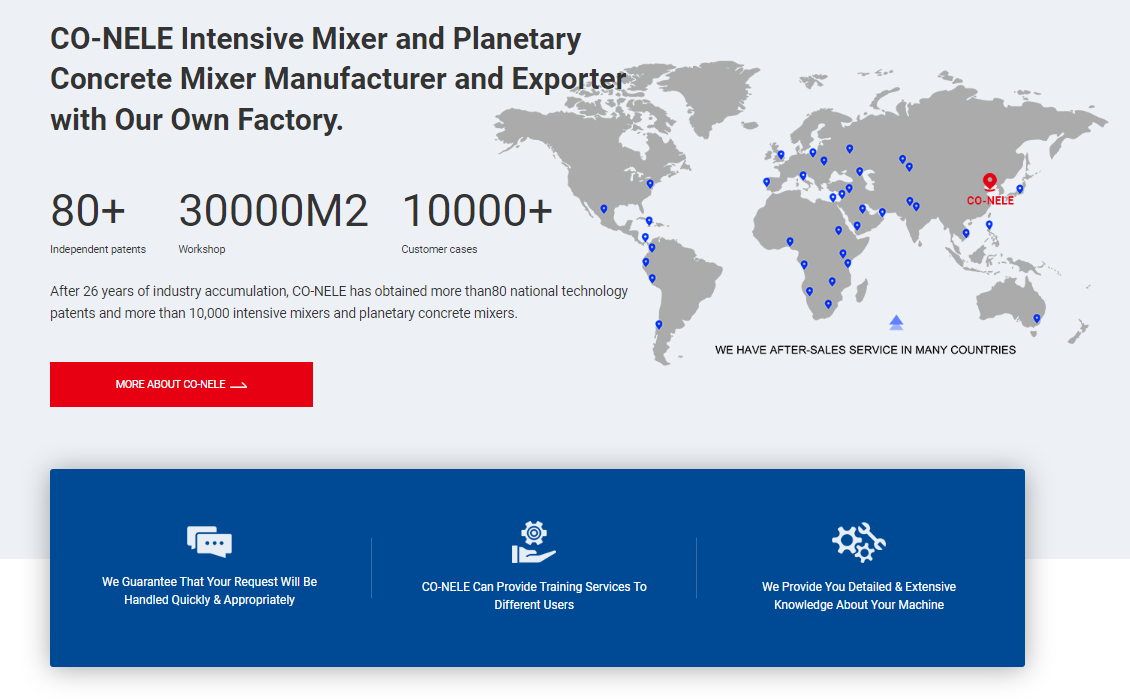Click the map pin on US east coast
This screenshot has width=1130, height=699.
click(650, 184)
